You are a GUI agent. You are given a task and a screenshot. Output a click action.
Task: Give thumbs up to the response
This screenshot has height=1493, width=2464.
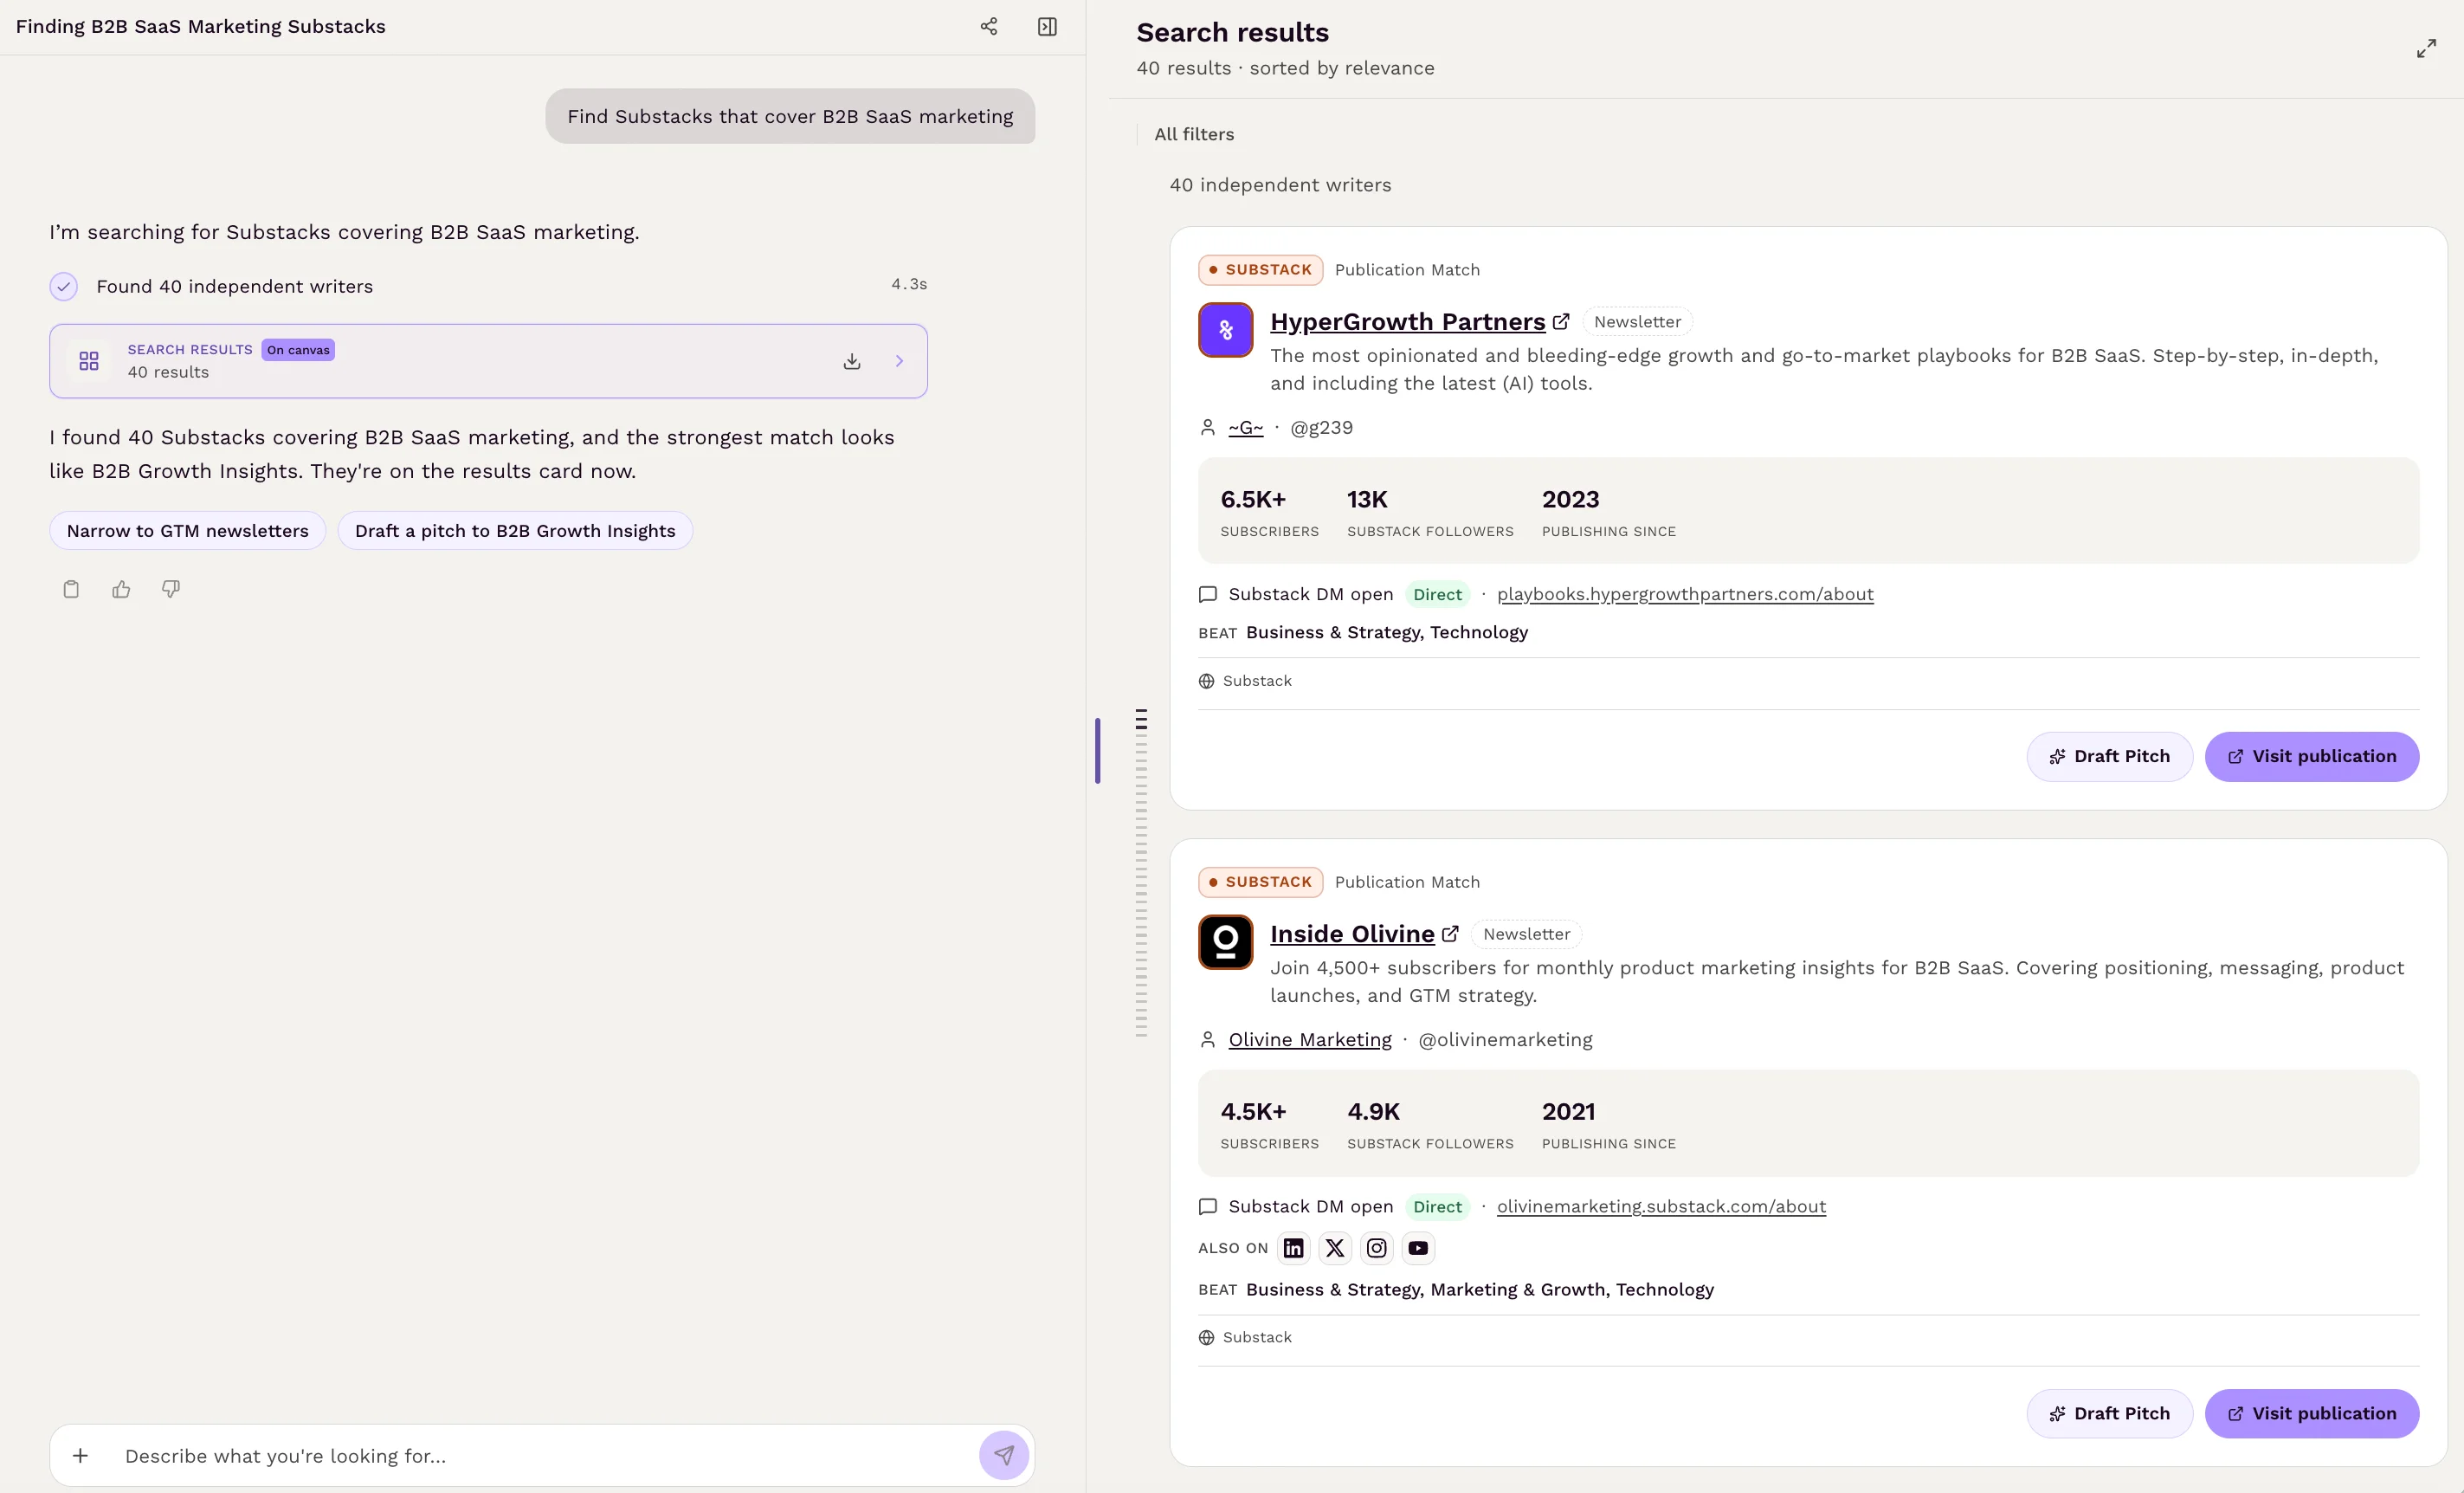click(x=121, y=589)
